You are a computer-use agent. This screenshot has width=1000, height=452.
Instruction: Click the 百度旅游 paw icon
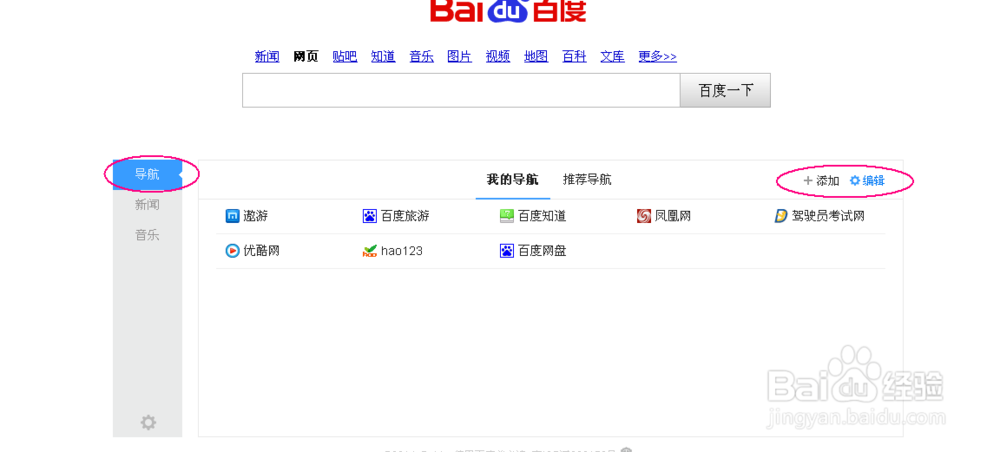pyautogui.click(x=370, y=216)
